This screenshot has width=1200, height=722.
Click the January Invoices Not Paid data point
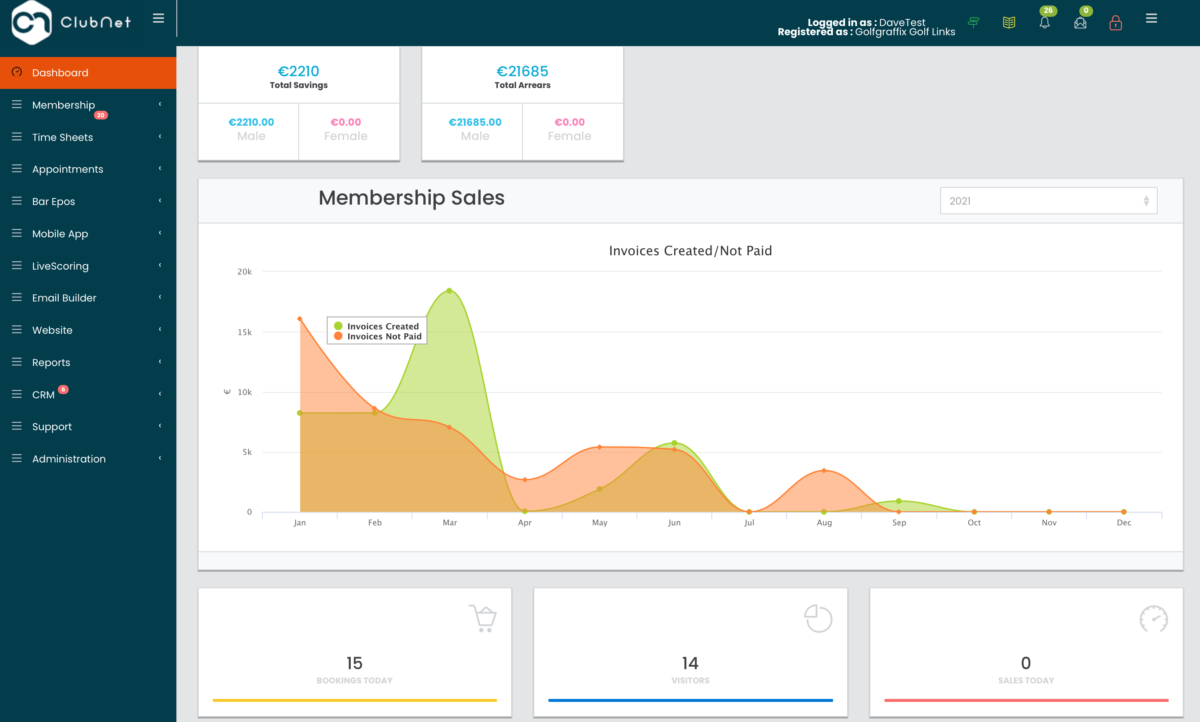[x=300, y=319]
